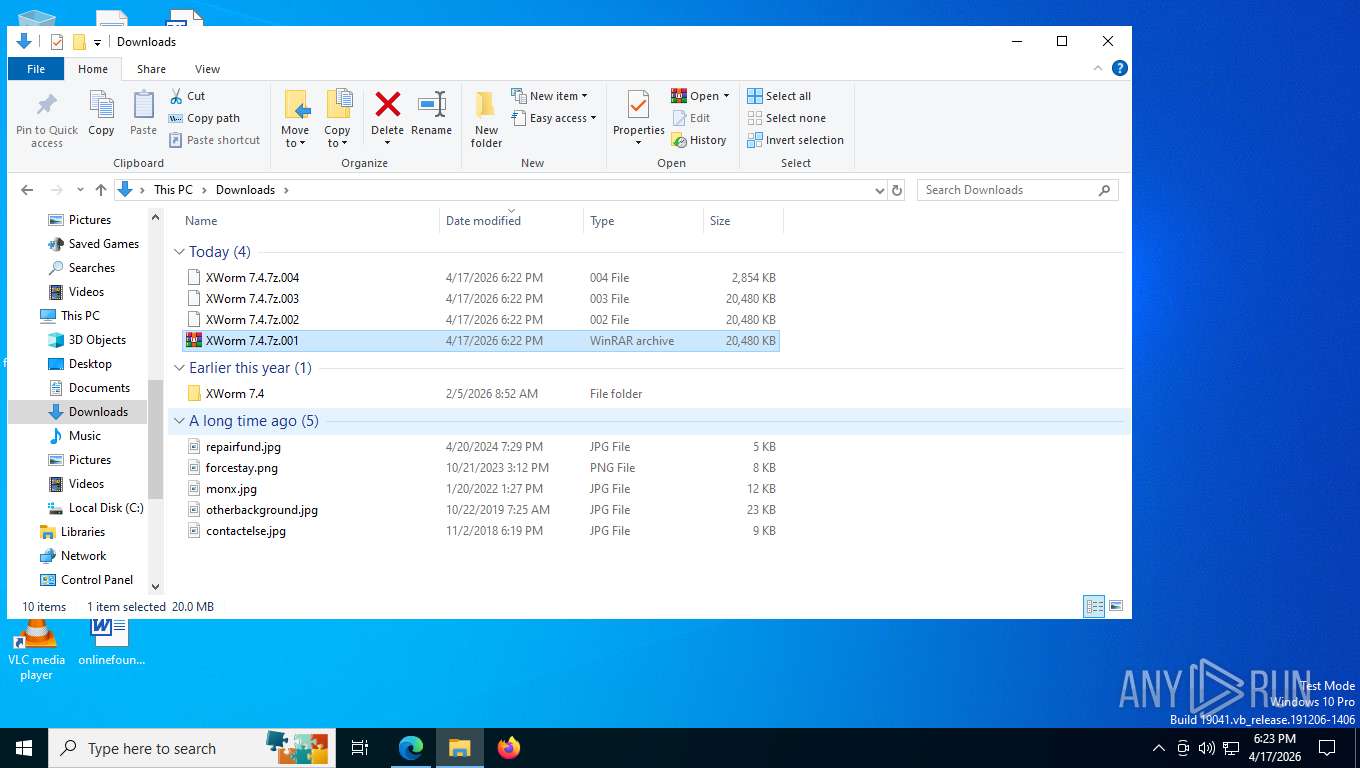Sort by the Name column header

point(308,221)
